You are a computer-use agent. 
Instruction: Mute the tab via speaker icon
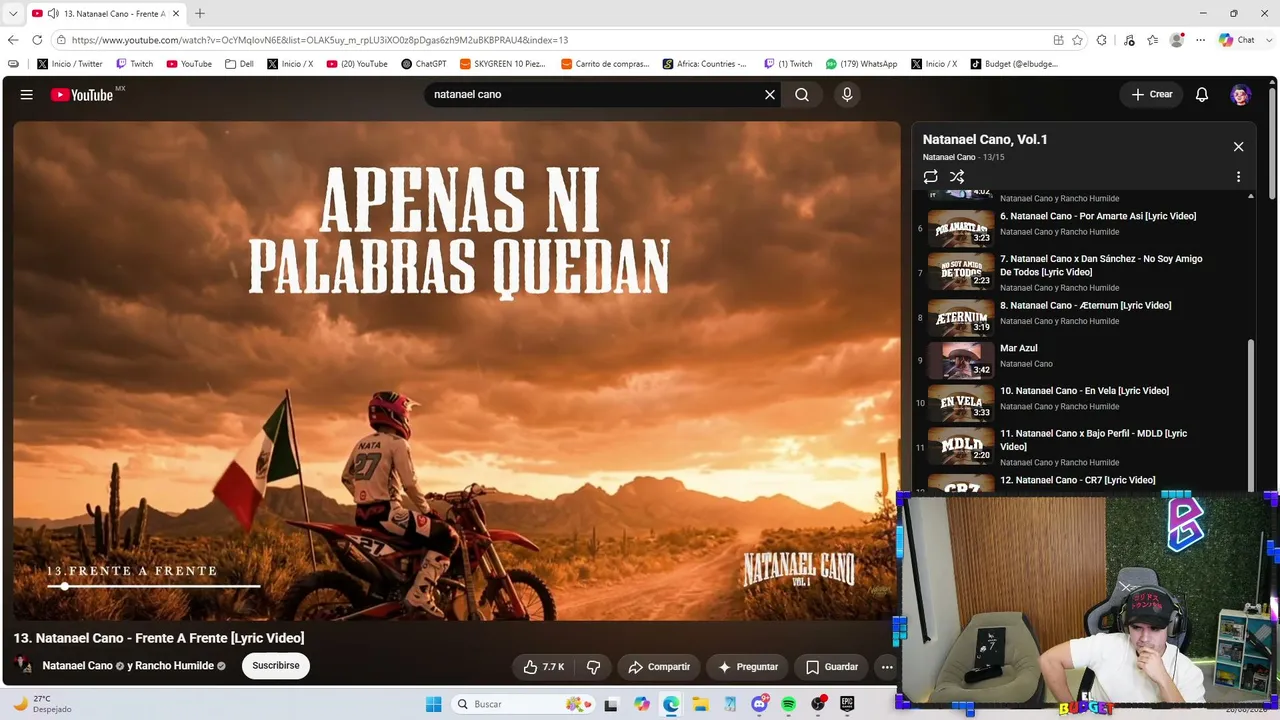pos(52,14)
